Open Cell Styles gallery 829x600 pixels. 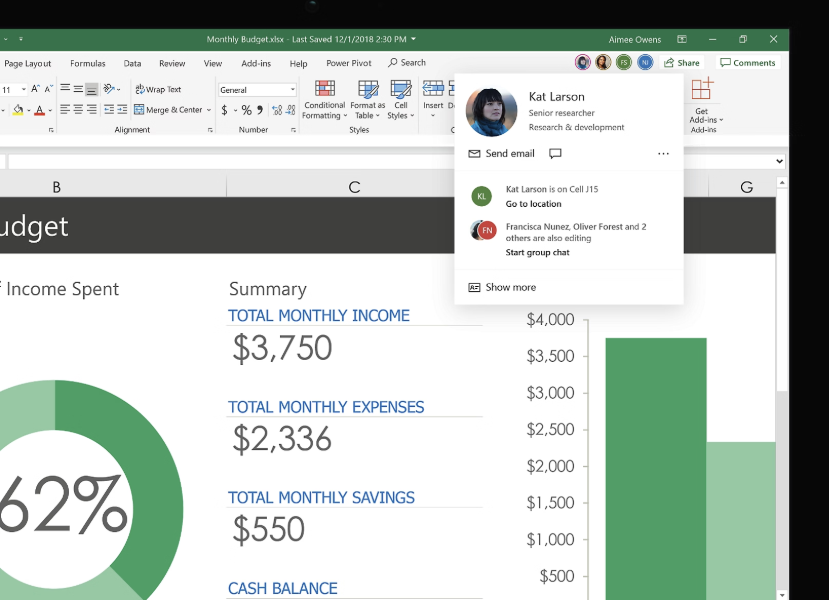tap(401, 100)
